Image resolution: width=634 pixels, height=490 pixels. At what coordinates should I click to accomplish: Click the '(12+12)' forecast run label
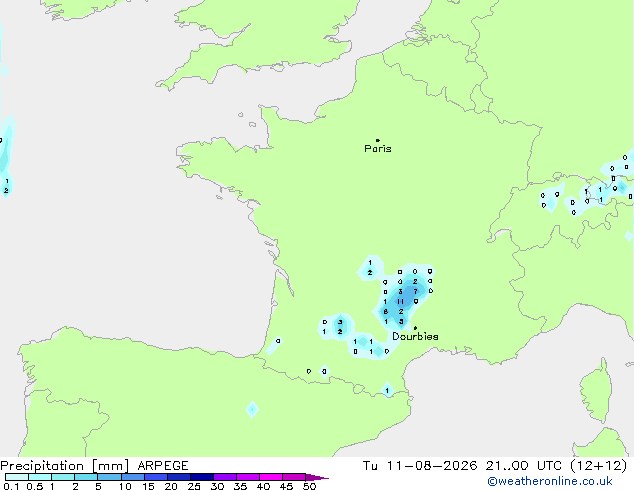(598, 466)
